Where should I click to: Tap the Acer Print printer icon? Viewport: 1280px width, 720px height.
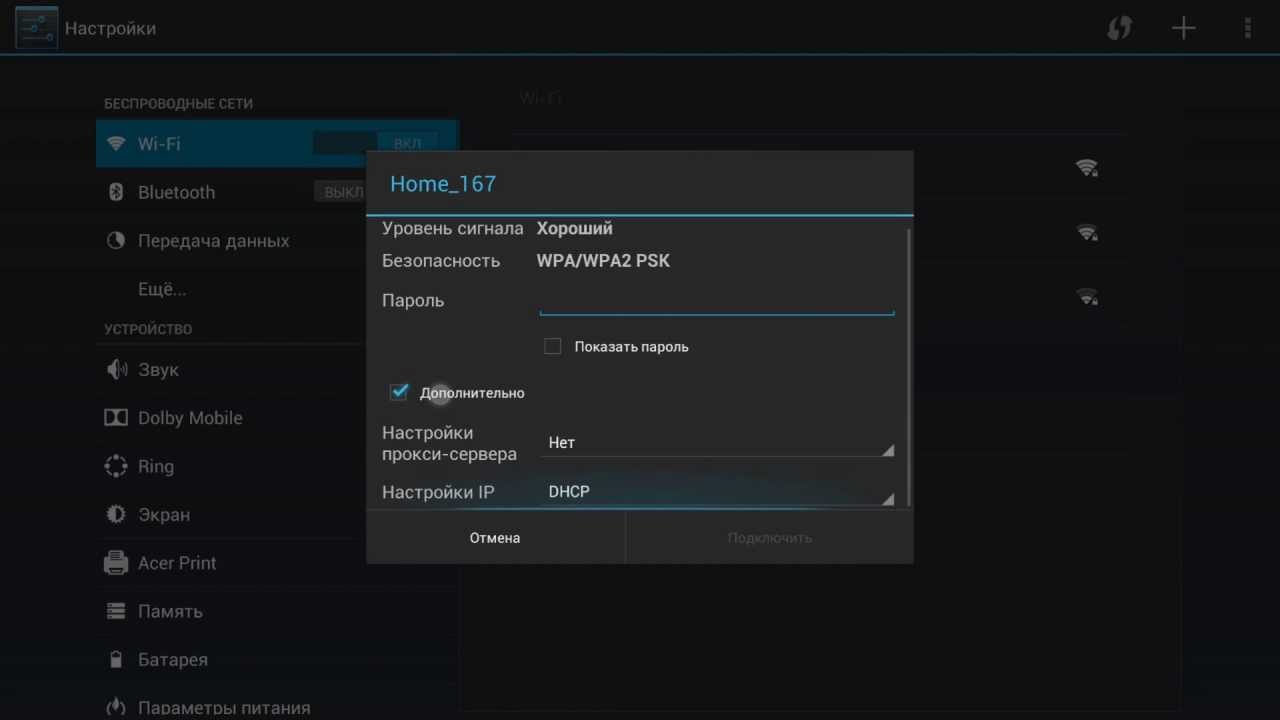116,562
